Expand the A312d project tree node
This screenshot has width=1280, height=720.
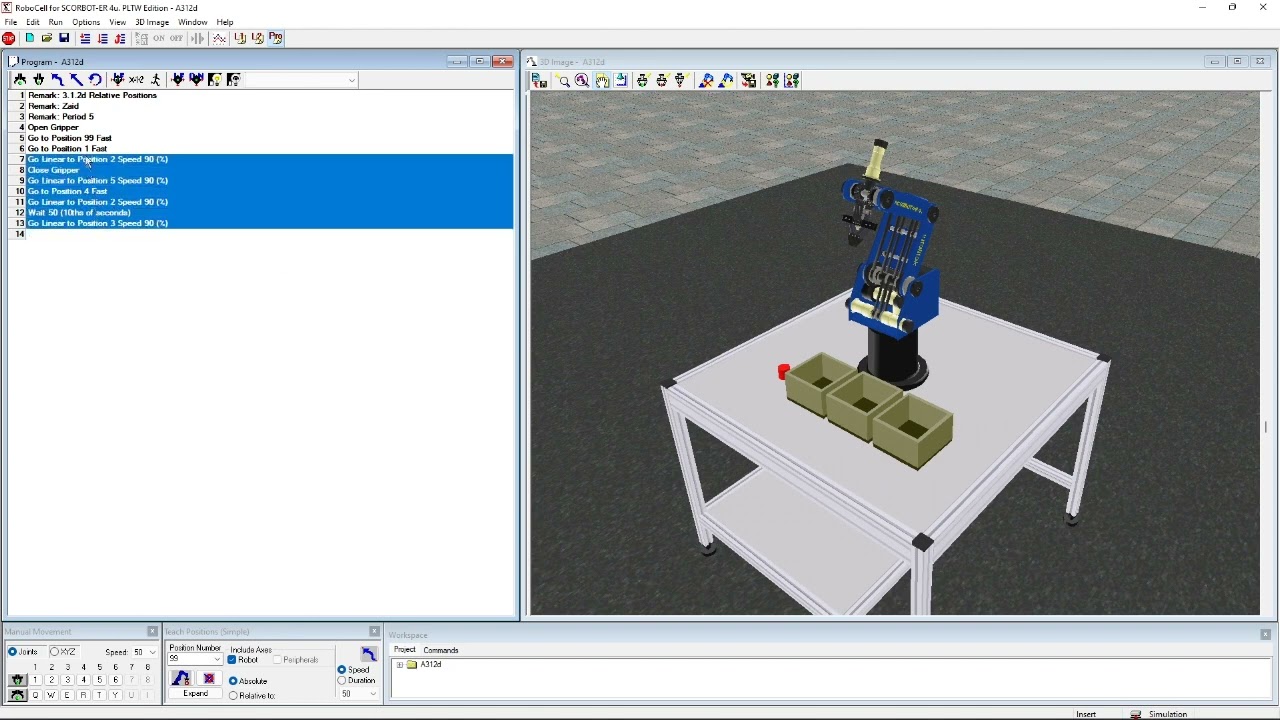[x=399, y=665]
